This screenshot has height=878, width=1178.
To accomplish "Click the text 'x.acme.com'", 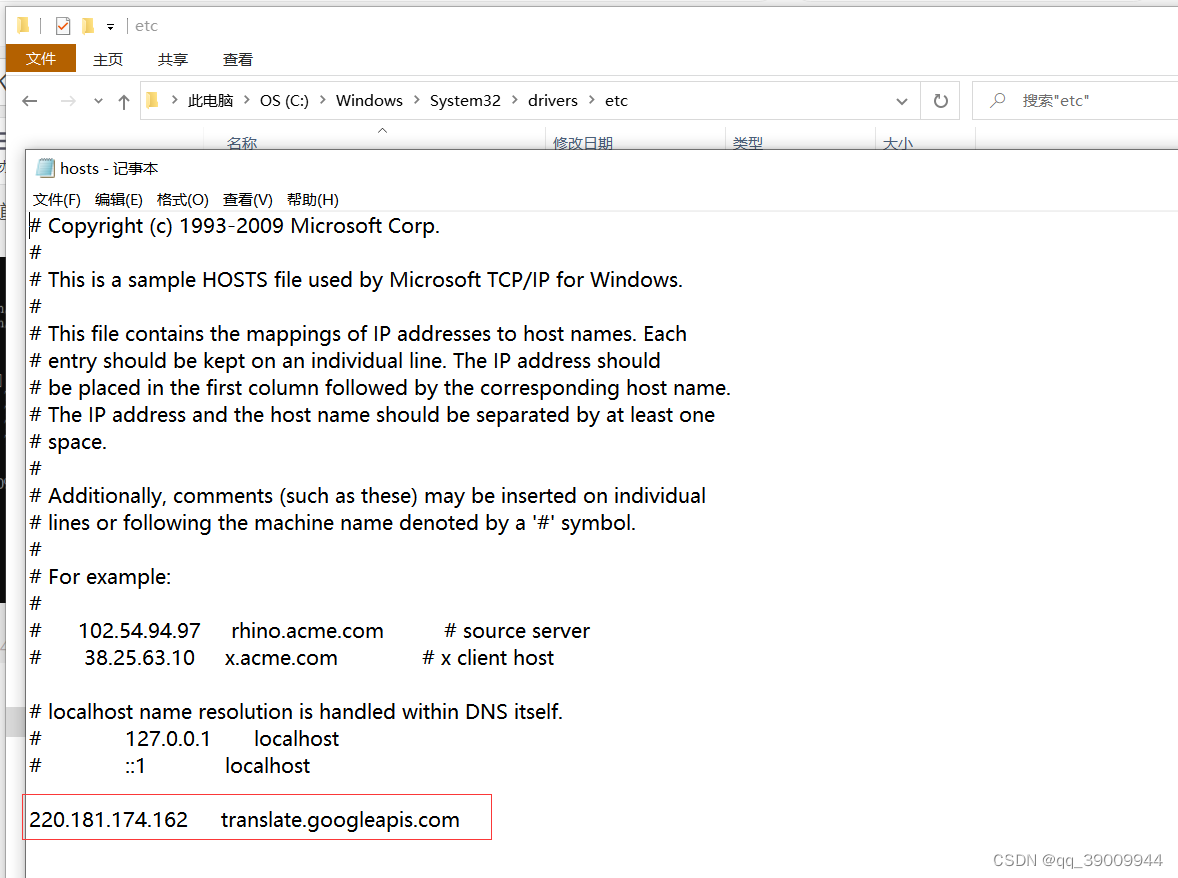I will [x=281, y=658].
